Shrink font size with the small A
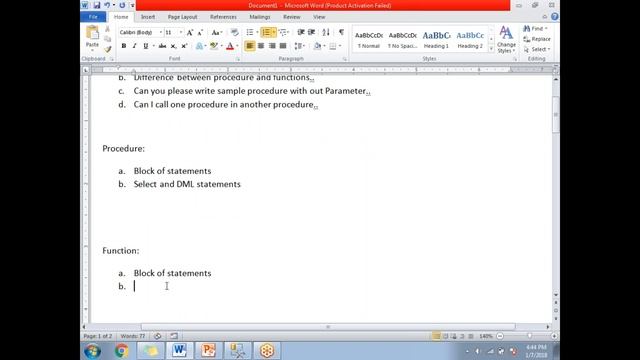The width and height of the screenshot is (640, 360). pyautogui.click(x=200, y=32)
